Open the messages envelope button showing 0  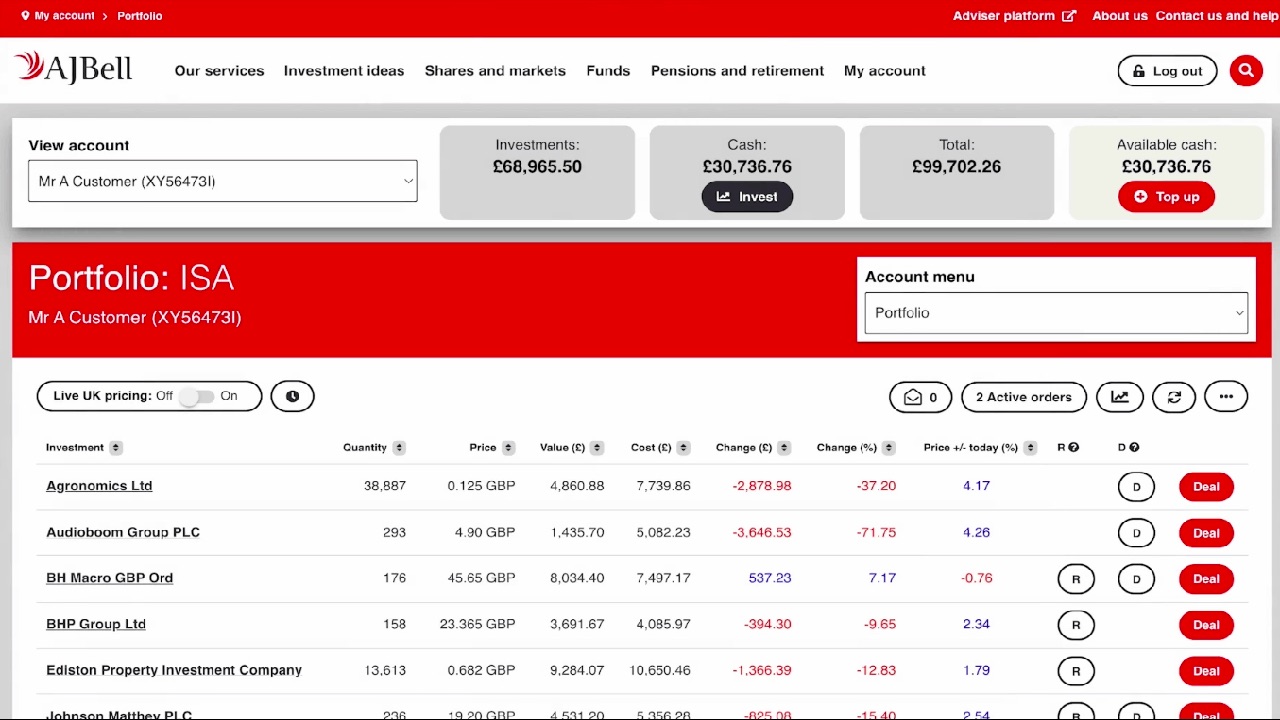pos(921,397)
